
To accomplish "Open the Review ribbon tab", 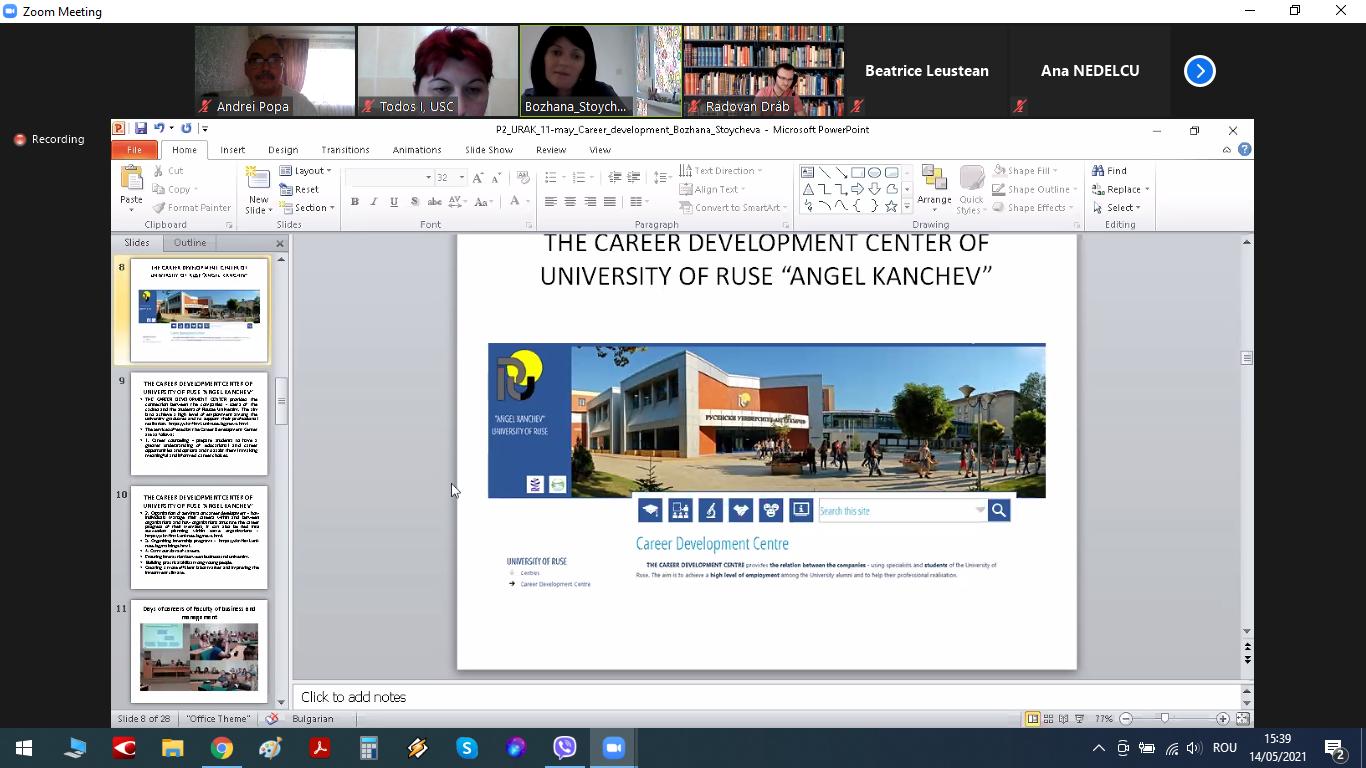I will (551, 150).
